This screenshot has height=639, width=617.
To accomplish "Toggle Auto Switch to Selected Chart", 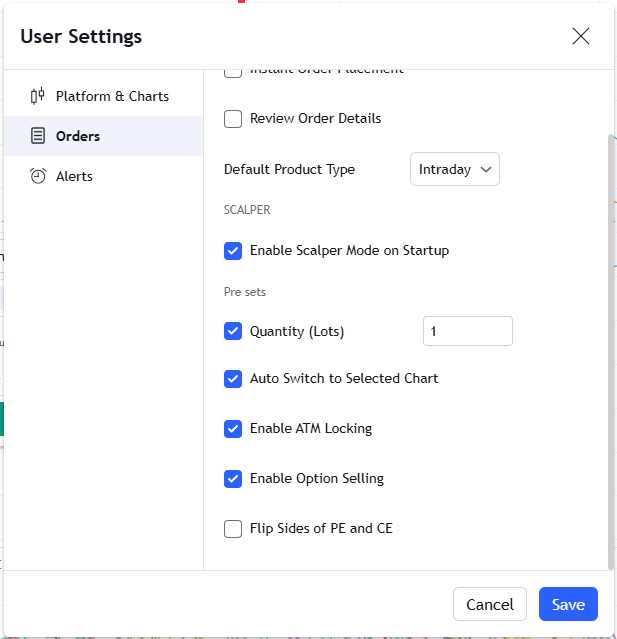I will click(233, 379).
